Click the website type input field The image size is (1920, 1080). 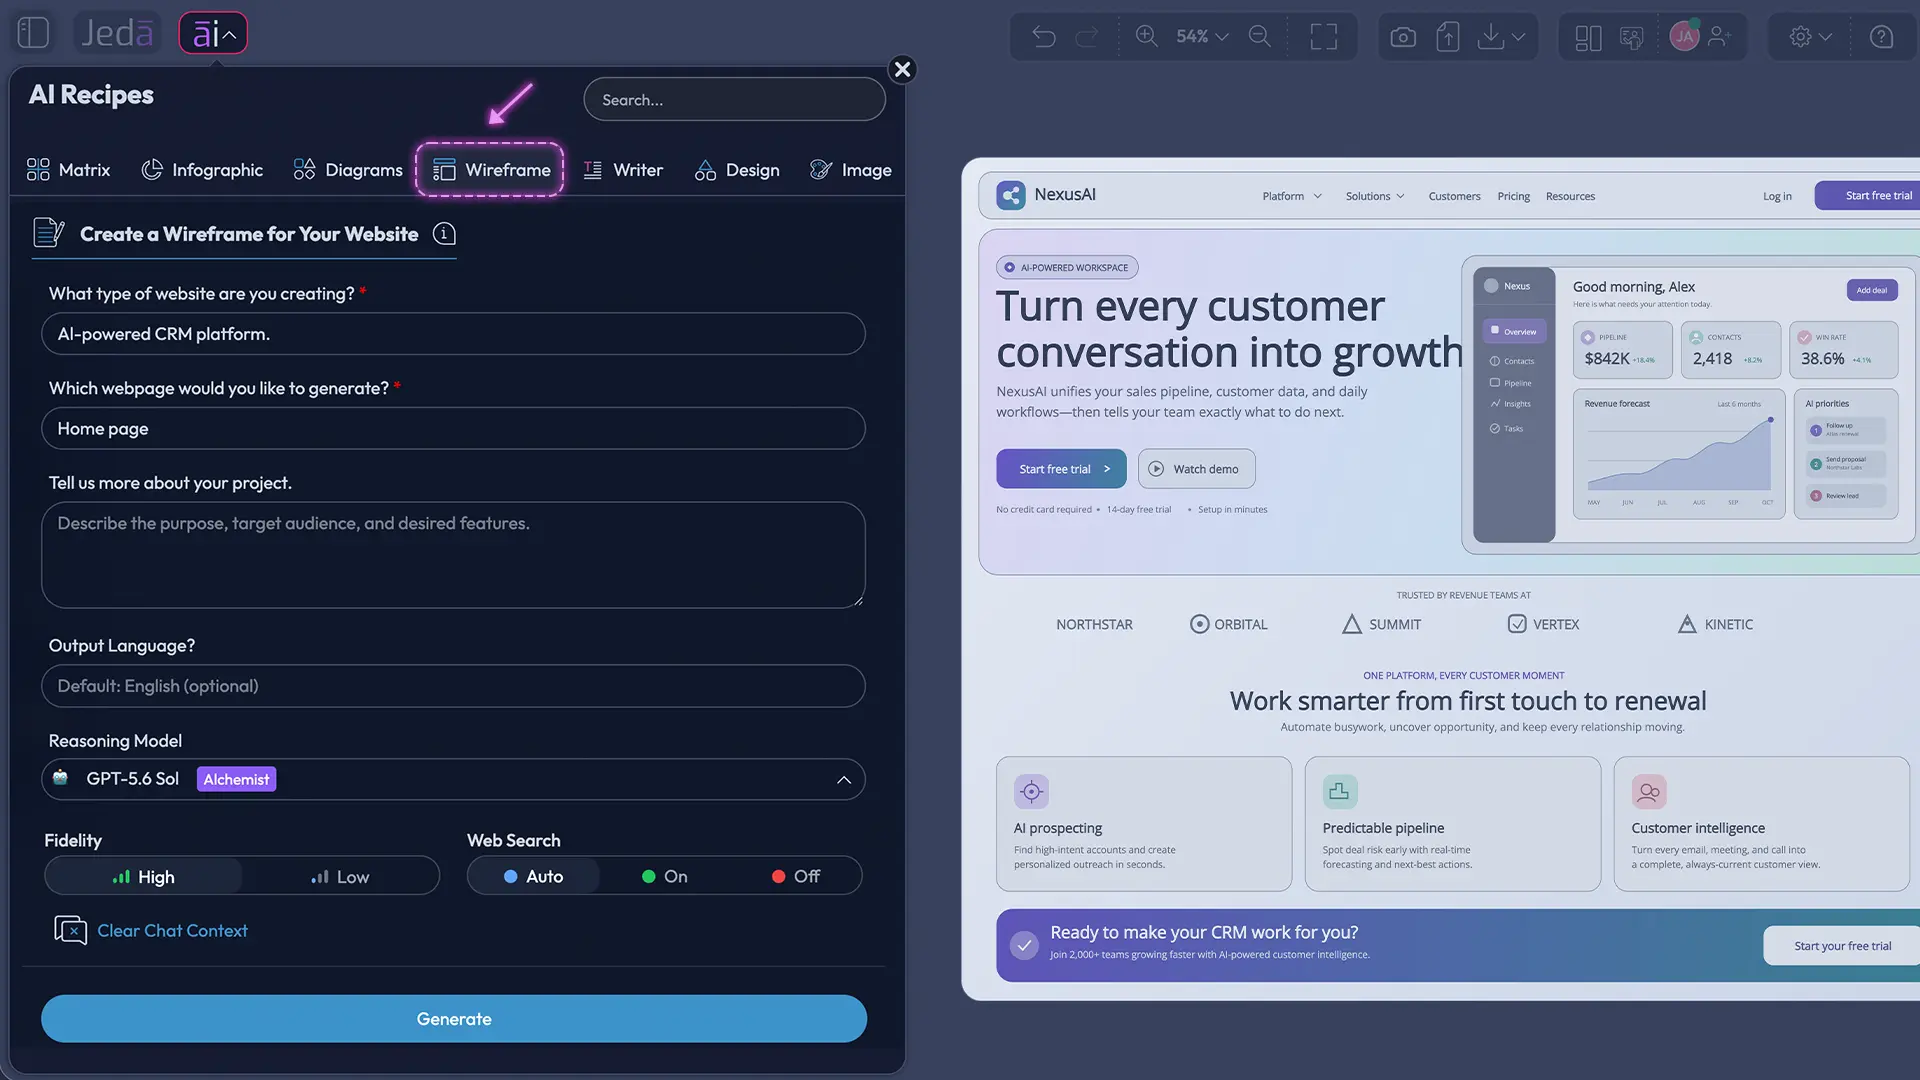point(453,334)
